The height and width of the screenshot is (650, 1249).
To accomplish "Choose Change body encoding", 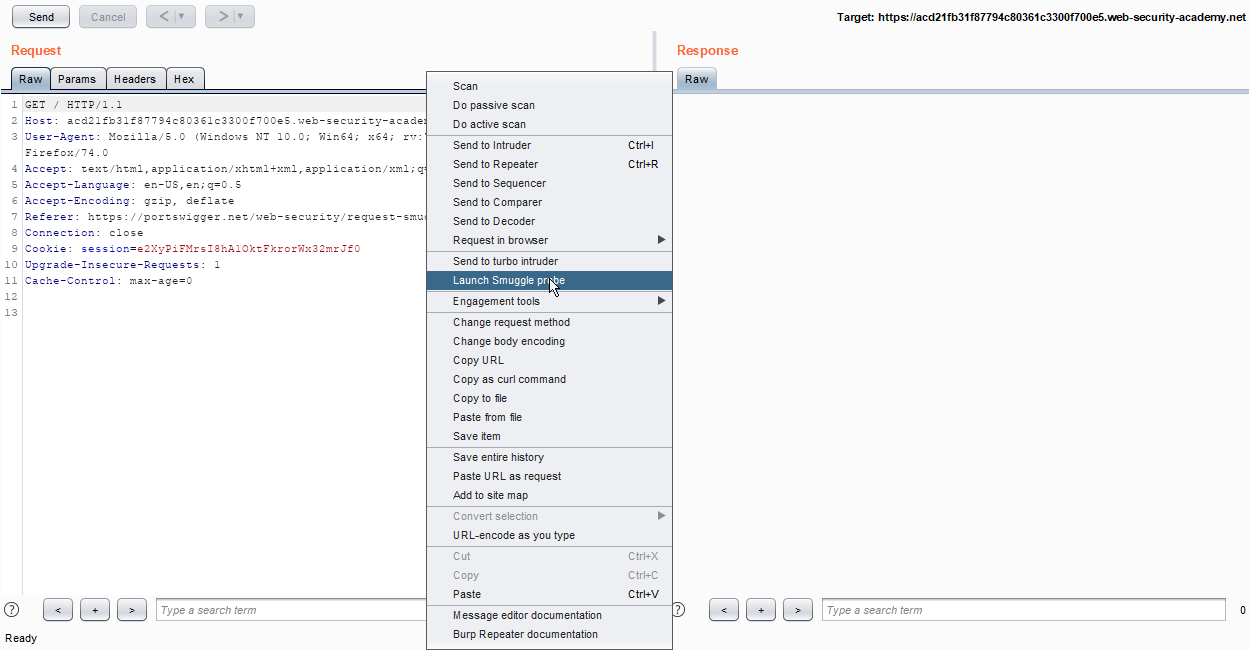I will click(x=549, y=341).
